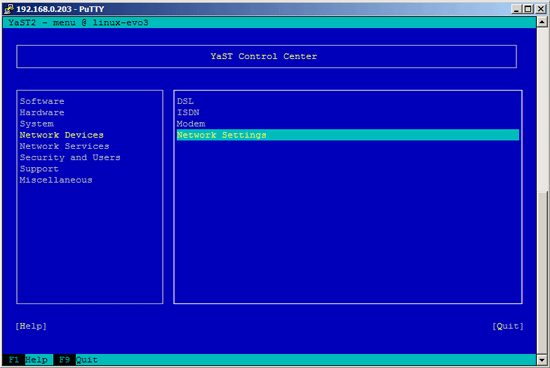This screenshot has width=550, height=368.
Task: Click the scrollbar down arrow
Action: (542, 360)
